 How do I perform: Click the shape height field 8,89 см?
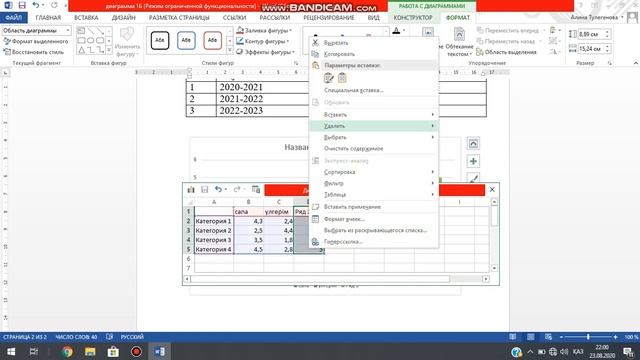pos(591,34)
